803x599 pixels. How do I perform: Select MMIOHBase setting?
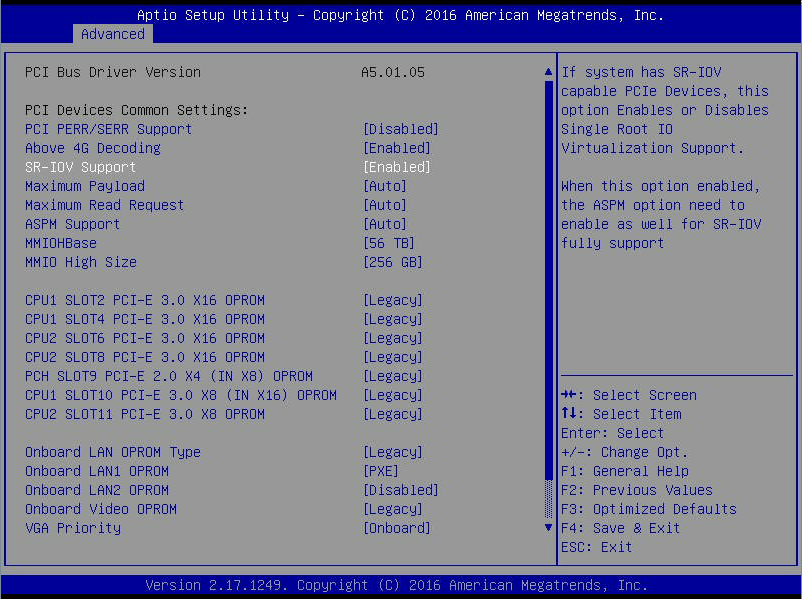point(60,243)
